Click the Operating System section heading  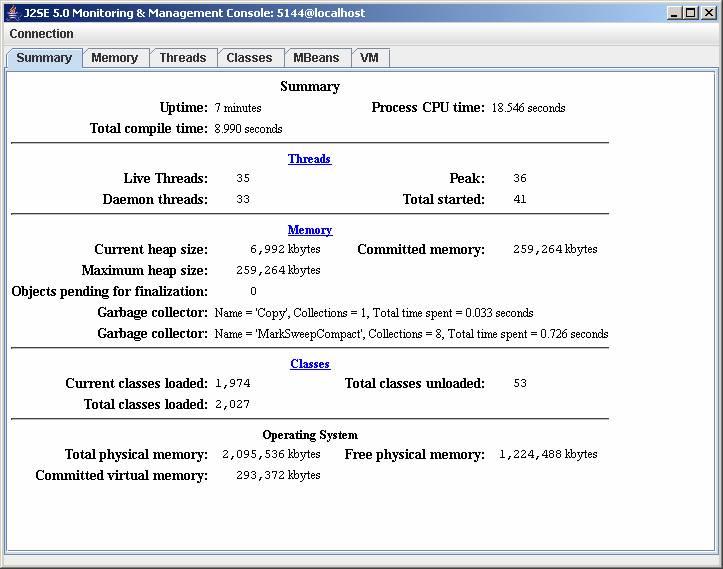point(310,435)
